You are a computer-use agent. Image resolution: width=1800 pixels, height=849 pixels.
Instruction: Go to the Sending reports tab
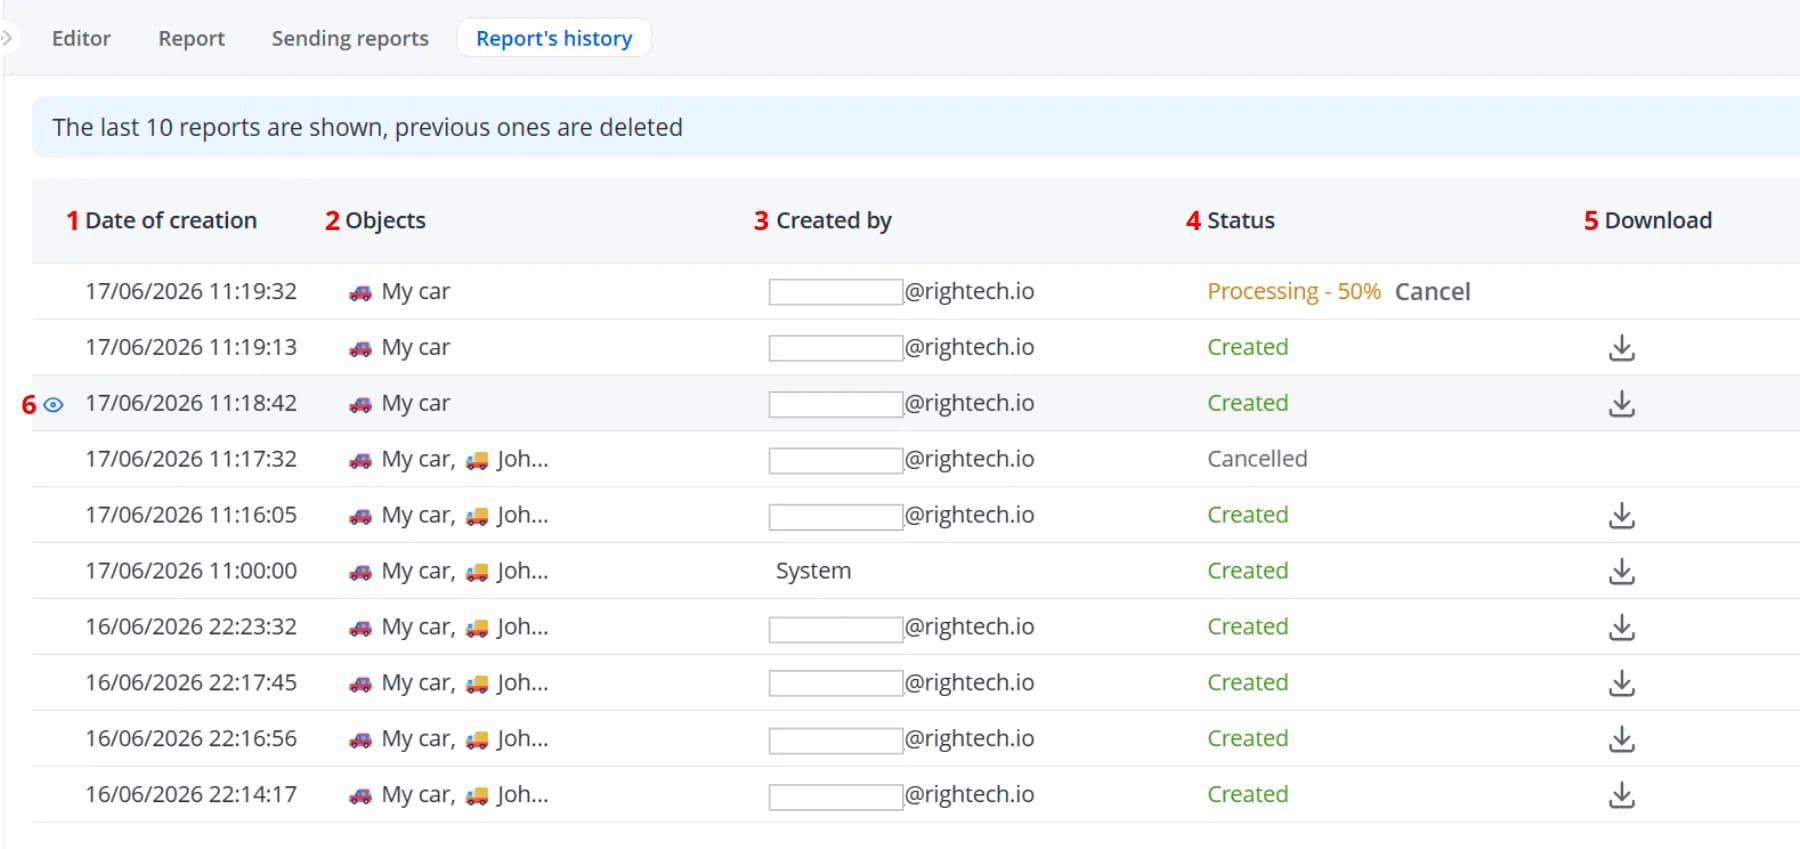tap(350, 38)
